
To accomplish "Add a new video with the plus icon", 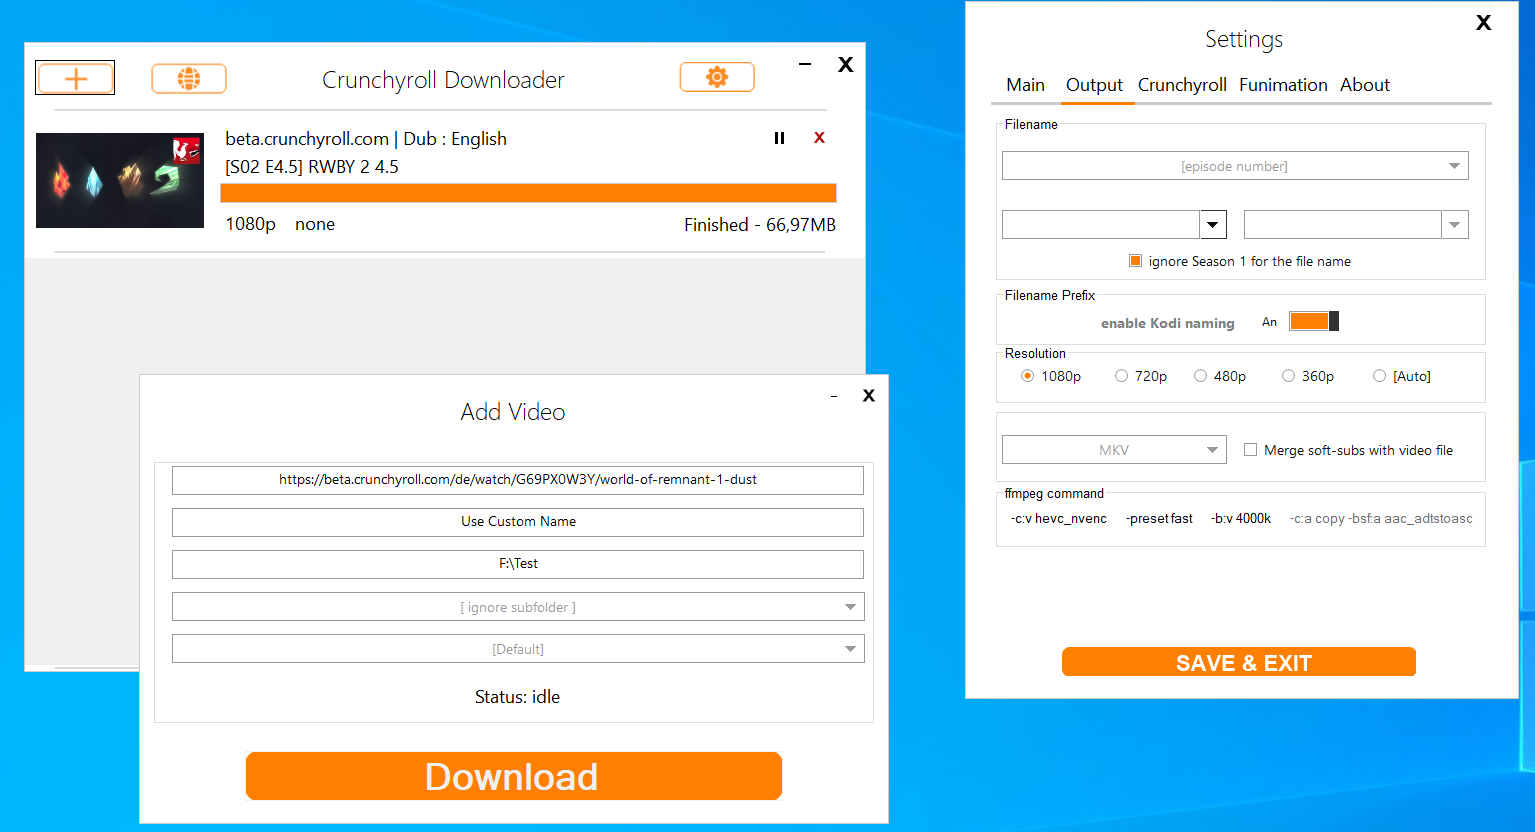I will [74, 77].
